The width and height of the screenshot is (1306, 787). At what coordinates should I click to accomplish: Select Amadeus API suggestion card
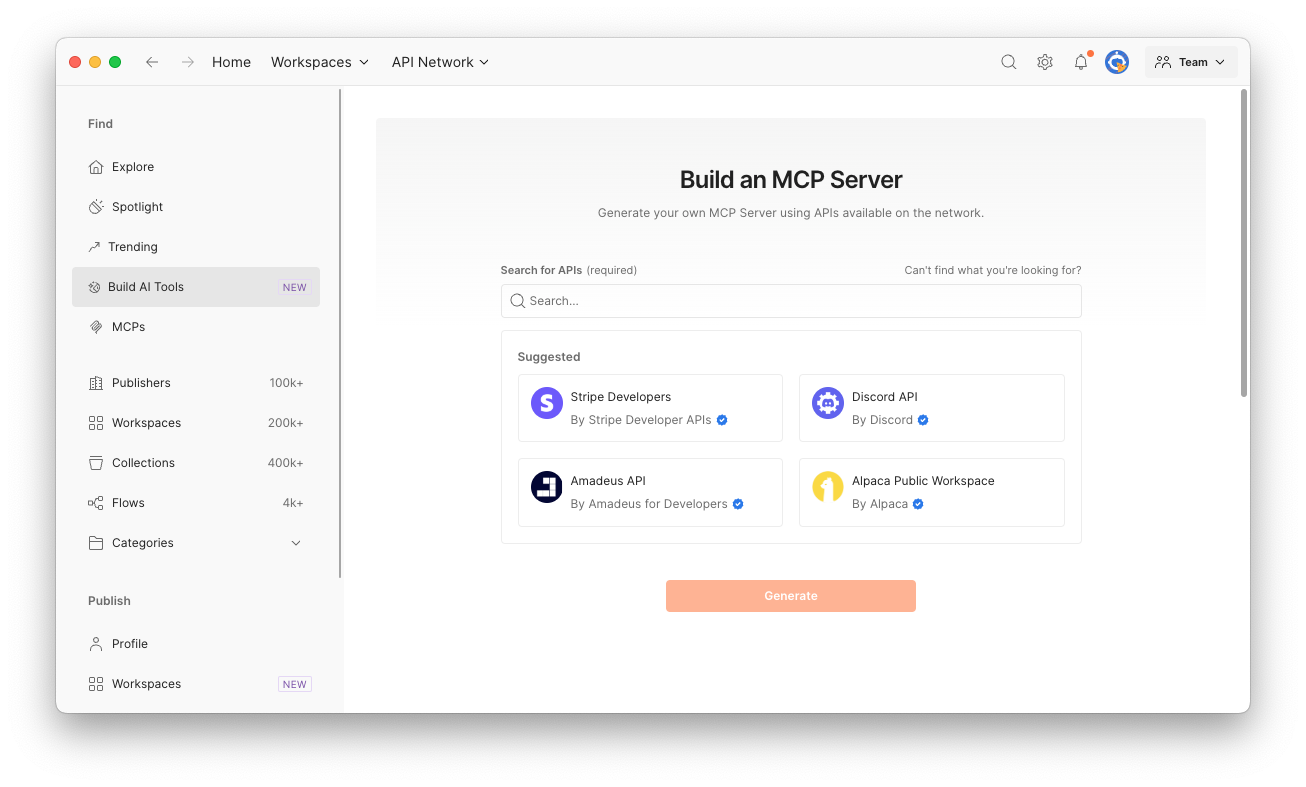tap(650, 492)
